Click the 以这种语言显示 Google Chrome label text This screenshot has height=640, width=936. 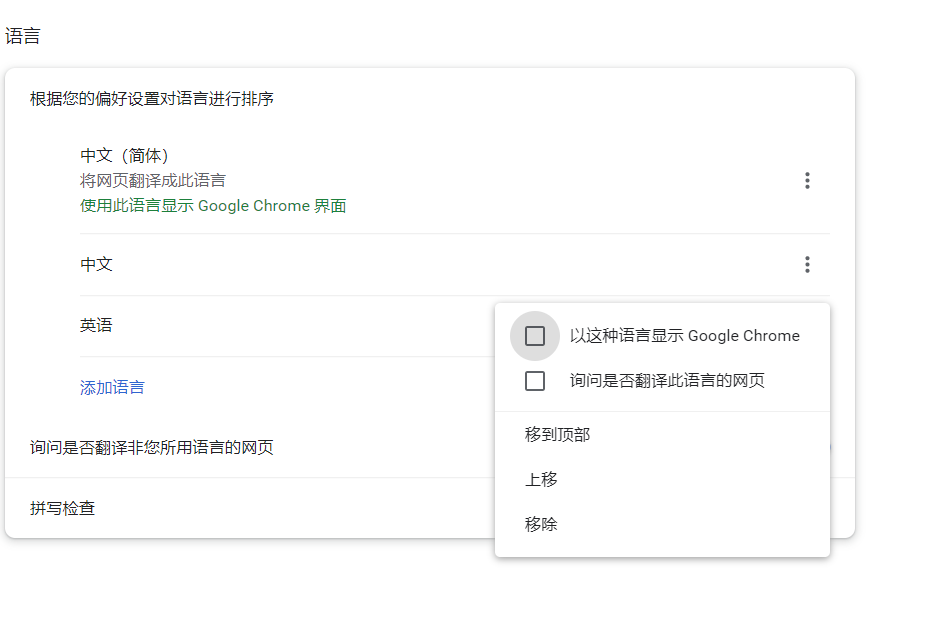(685, 336)
